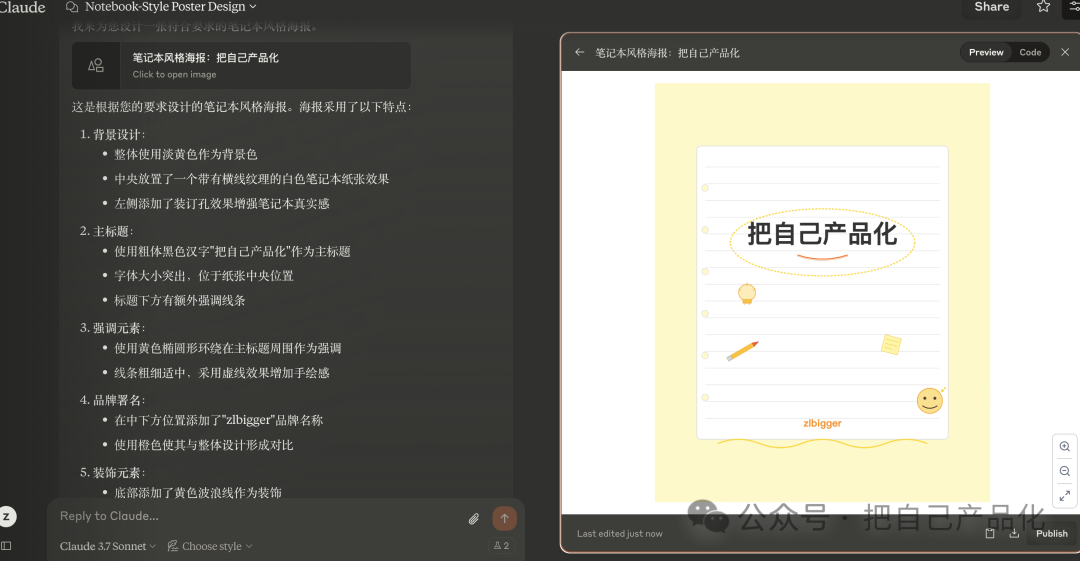Click the heading 5. 装饰元素
1080x561 pixels.
tap(112, 473)
